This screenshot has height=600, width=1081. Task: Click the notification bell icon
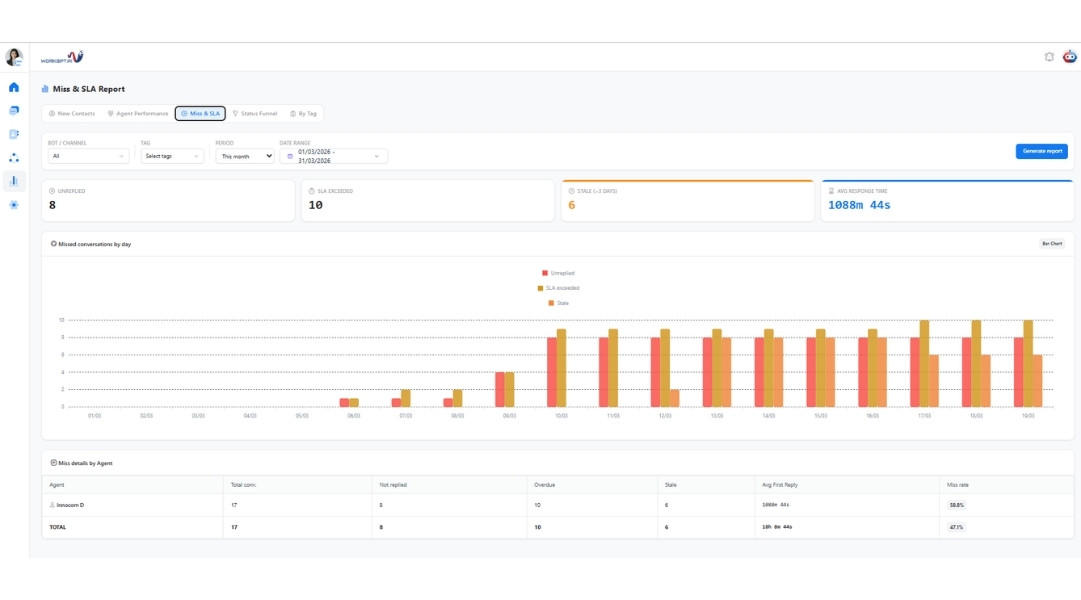(x=1049, y=57)
